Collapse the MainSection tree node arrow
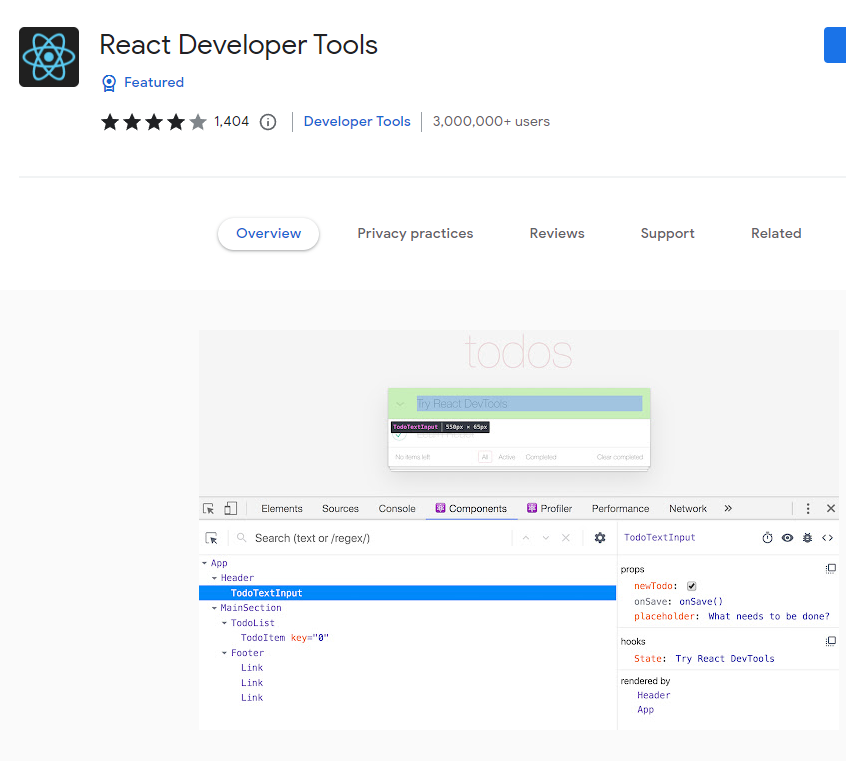846x761 pixels. tap(214, 608)
